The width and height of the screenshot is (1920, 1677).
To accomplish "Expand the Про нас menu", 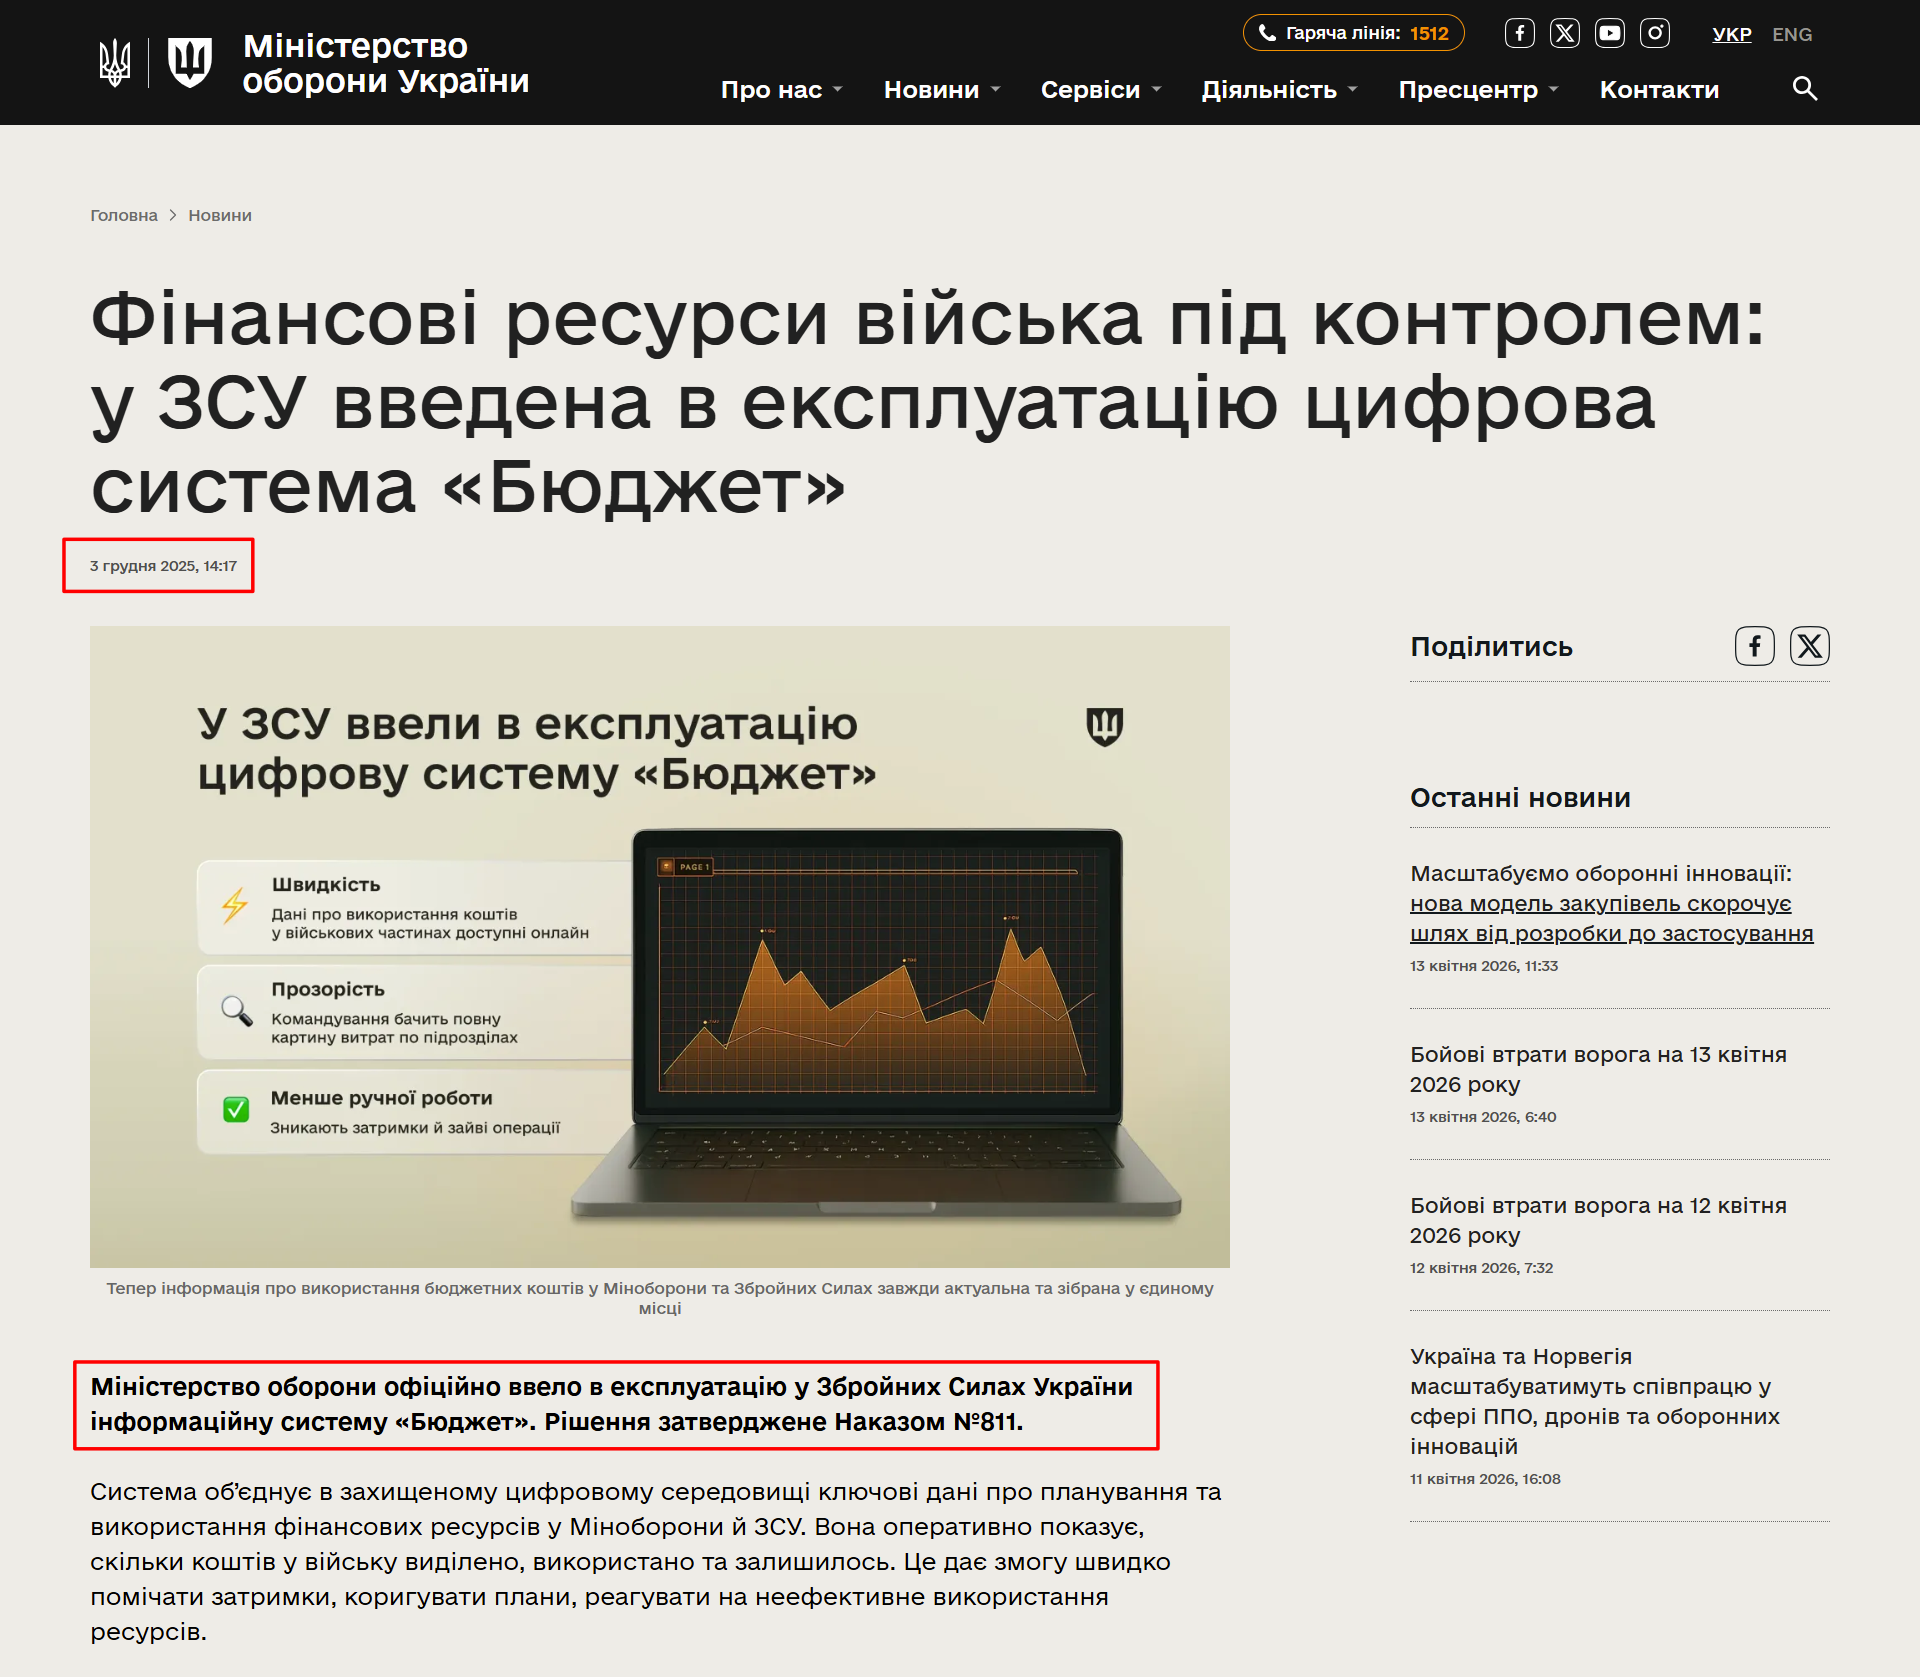I will point(782,90).
